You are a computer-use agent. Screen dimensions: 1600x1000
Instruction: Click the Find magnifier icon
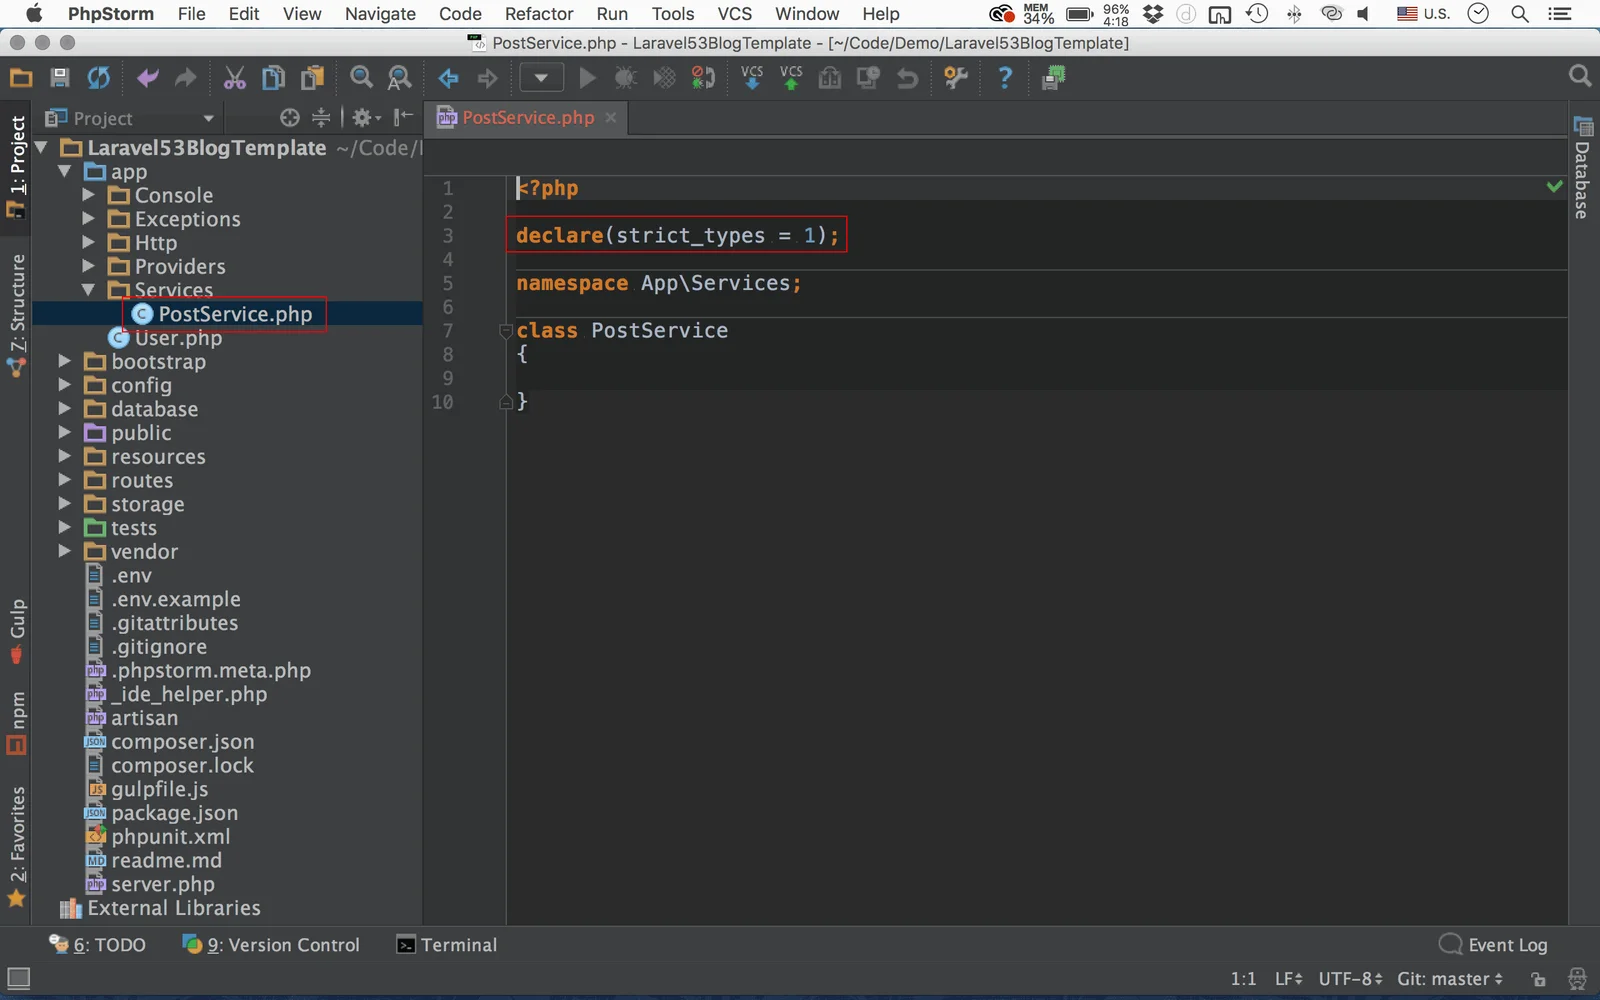[361, 78]
